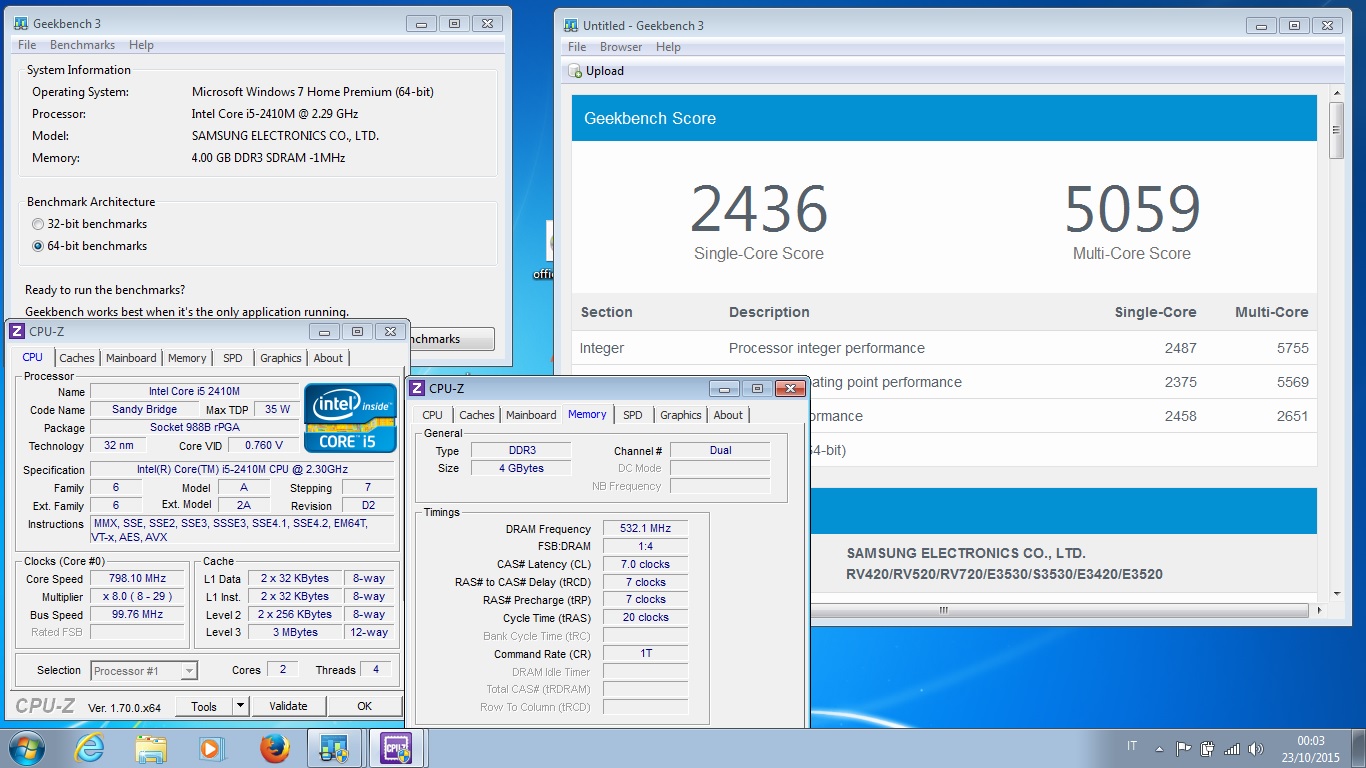Switch to SPD tab in CPU-Z CPU window

click(x=232, y=358)
